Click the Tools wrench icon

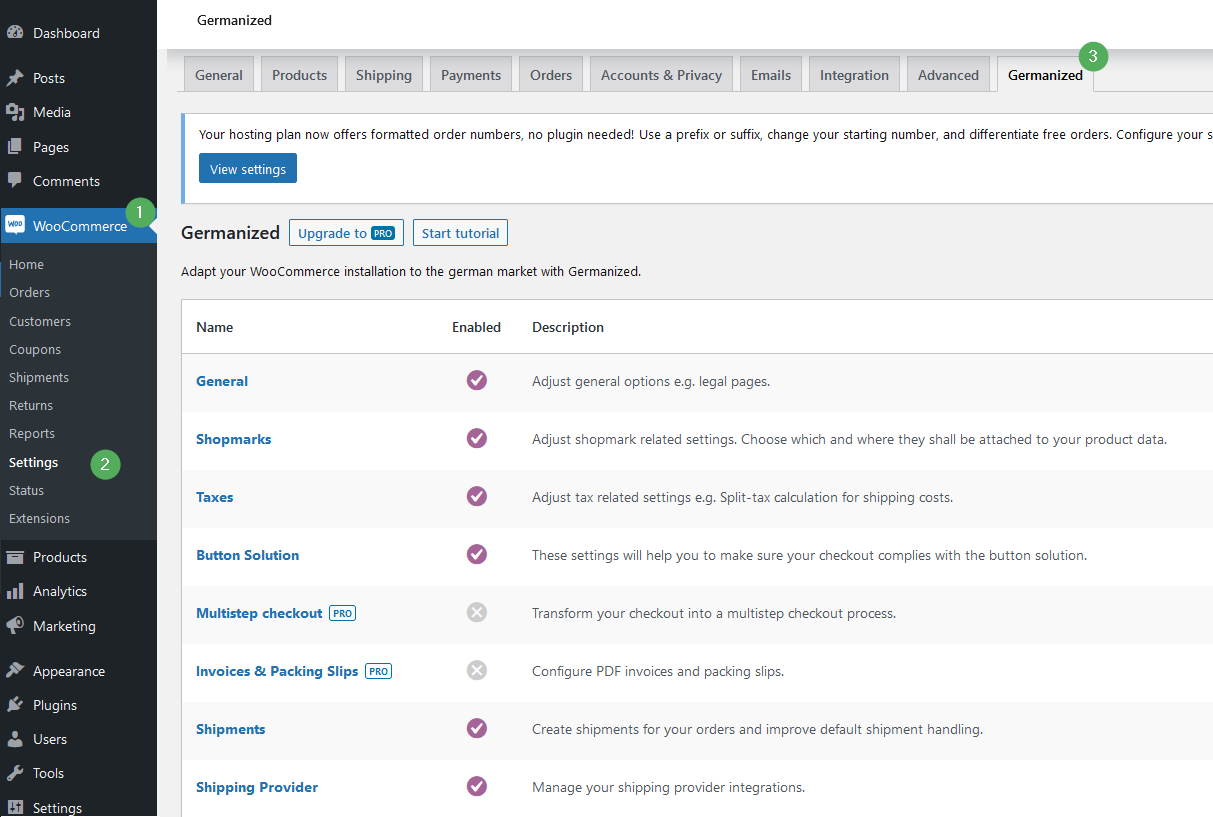tap(15, 773)
